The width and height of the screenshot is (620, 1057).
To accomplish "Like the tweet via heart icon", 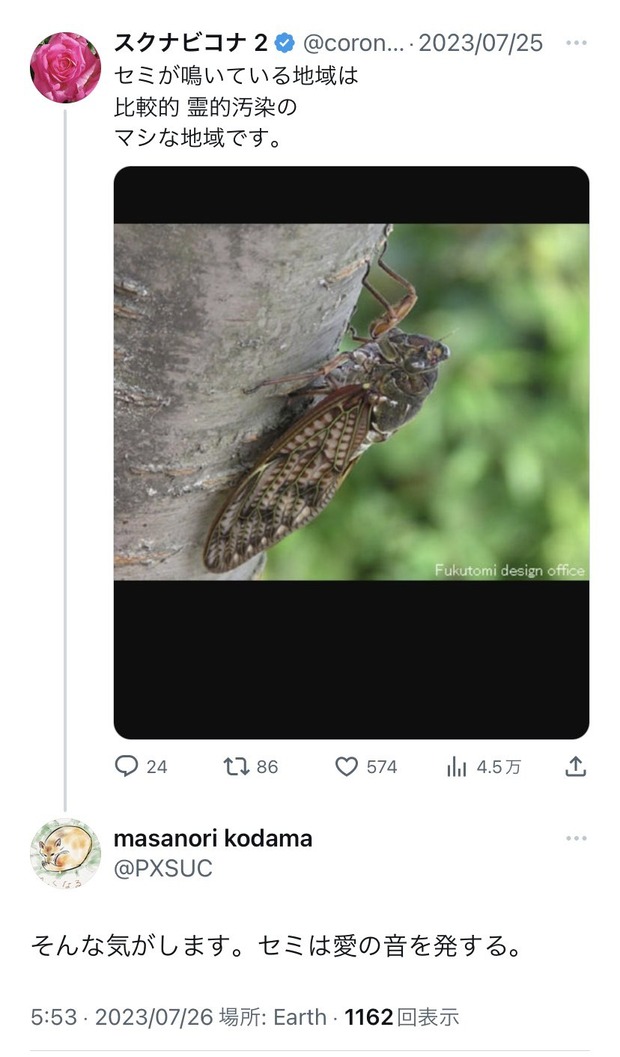I will (x=346, y=766).
